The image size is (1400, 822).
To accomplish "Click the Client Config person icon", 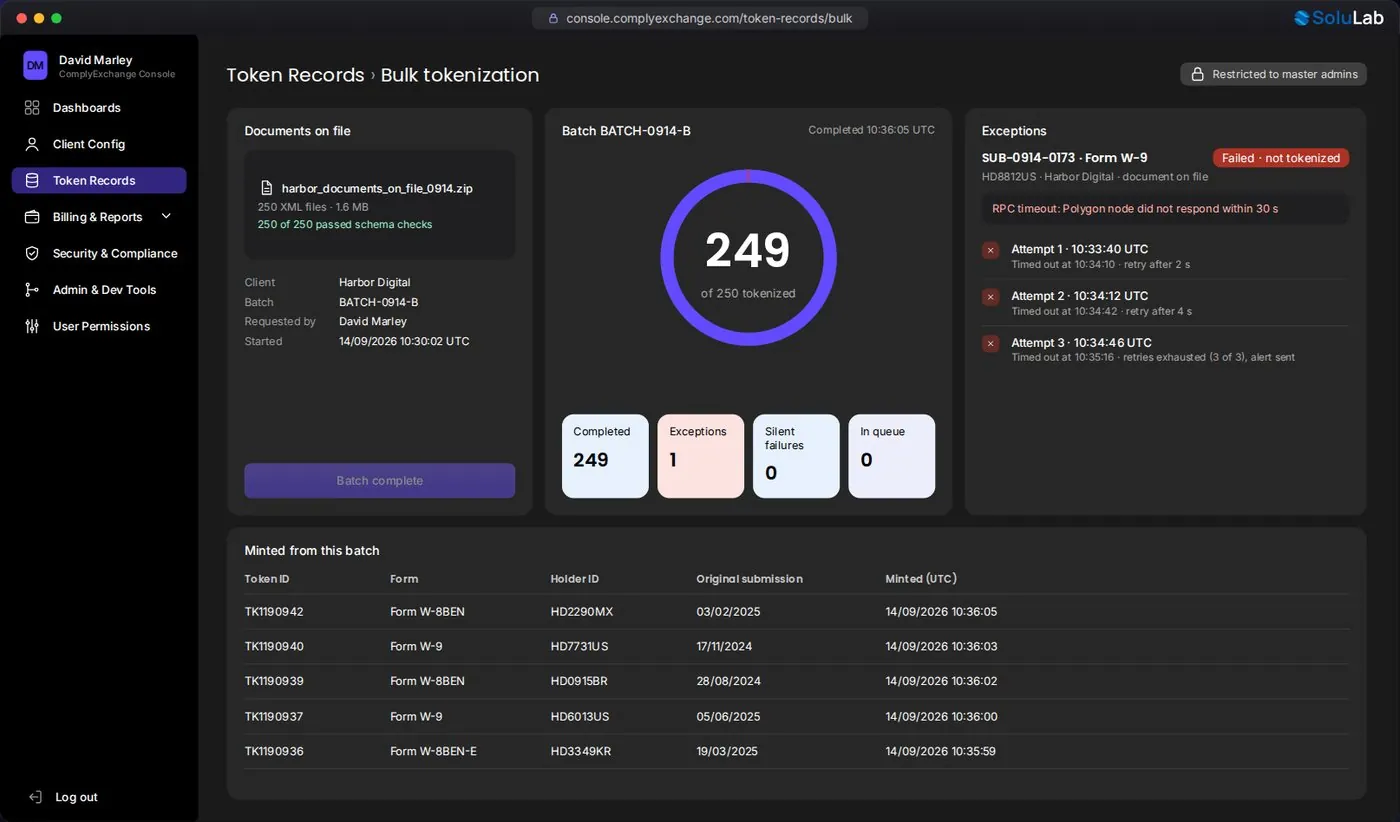I will coord(32,144).
